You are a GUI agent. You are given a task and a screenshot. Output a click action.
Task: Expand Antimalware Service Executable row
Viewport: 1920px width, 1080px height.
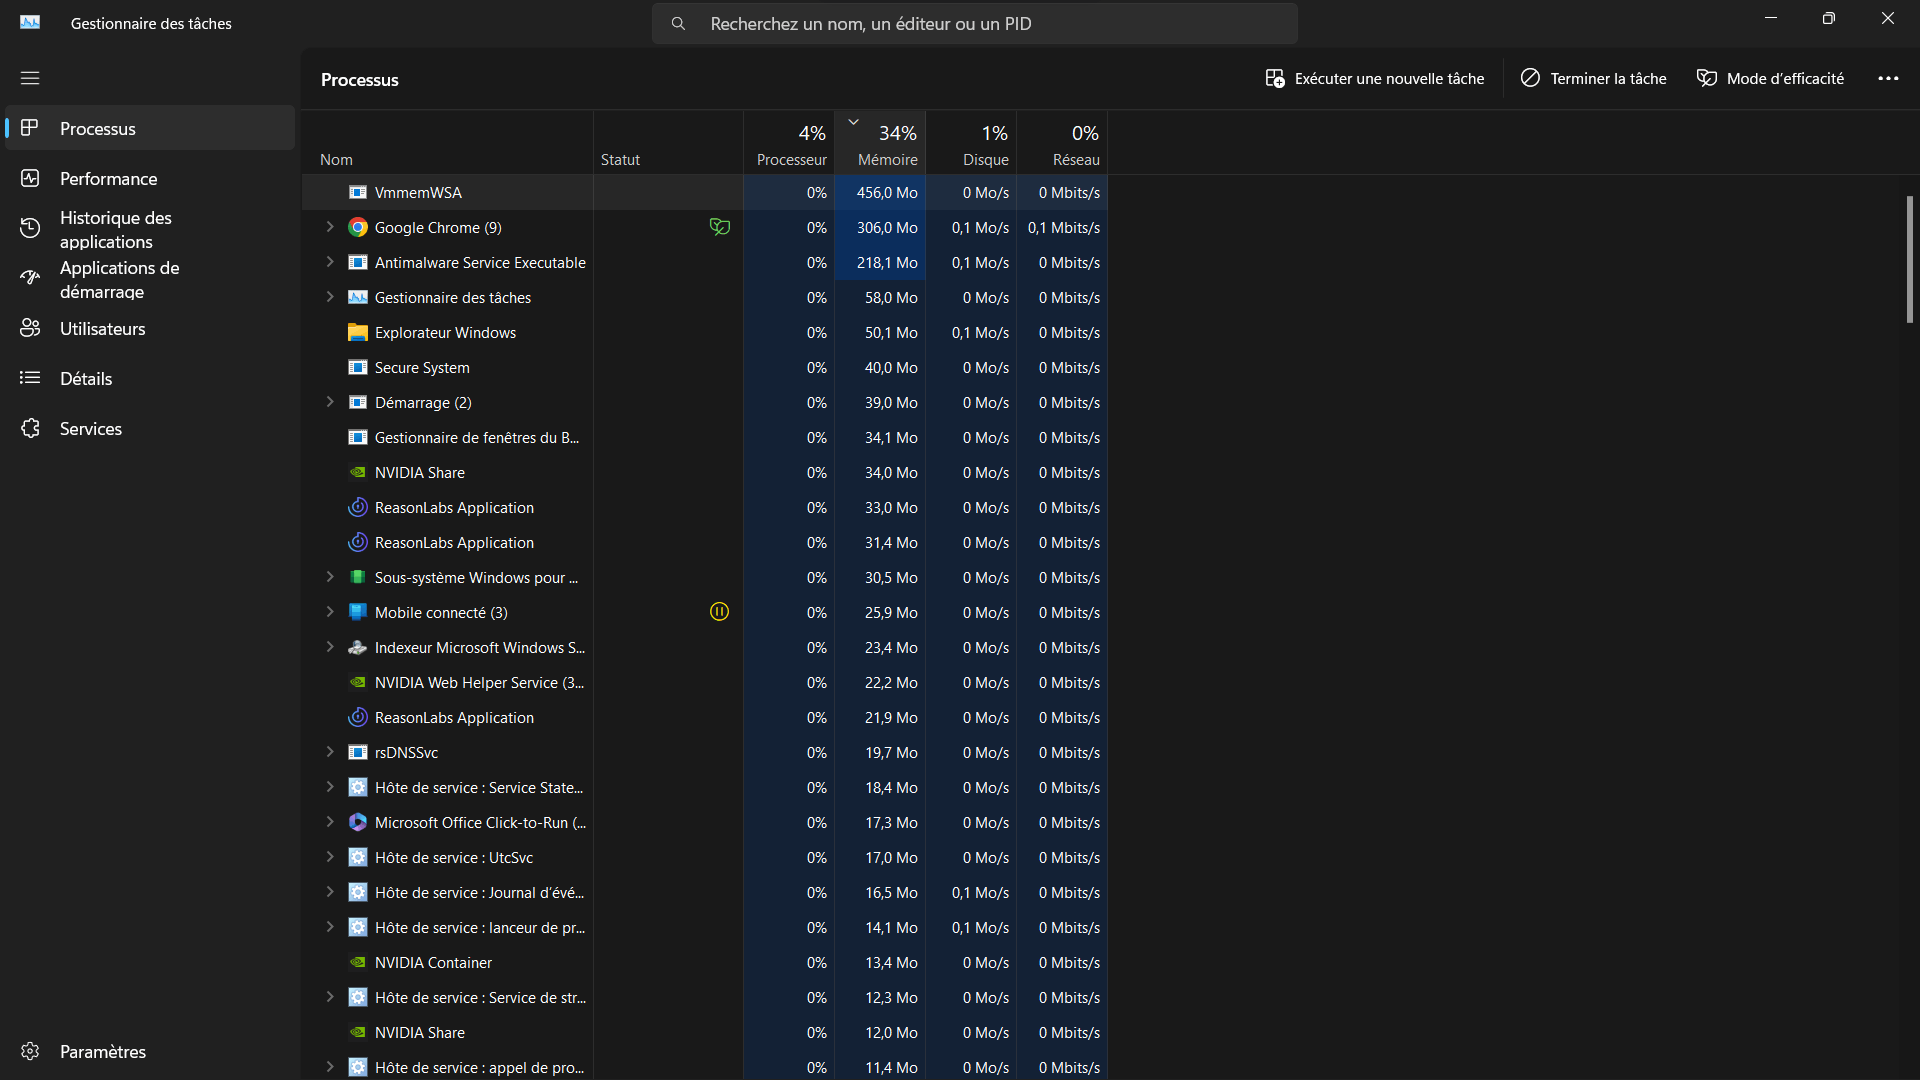(329, 262)
